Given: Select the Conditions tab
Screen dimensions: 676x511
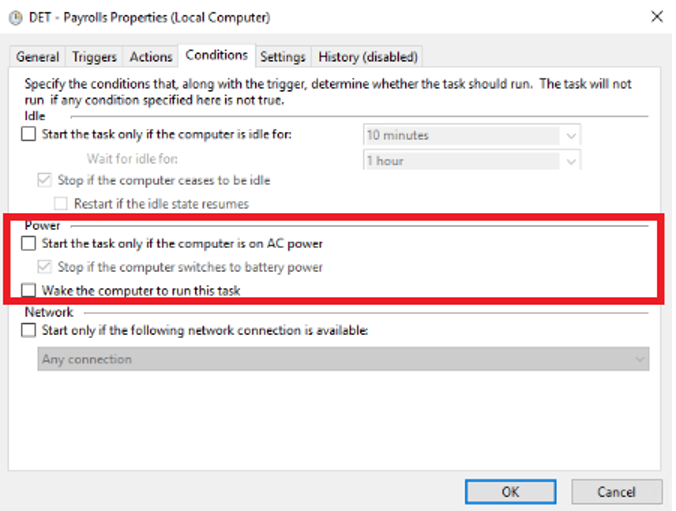Looking at the screenshot, I should click(217, 56).
